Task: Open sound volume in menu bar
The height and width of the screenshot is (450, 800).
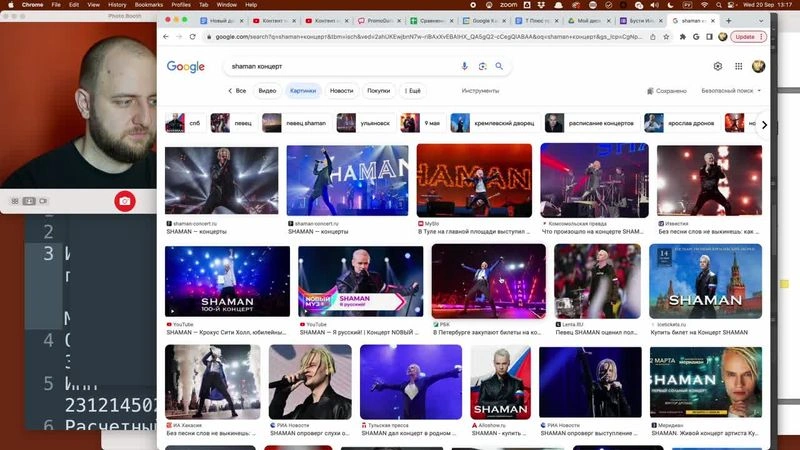Action: [x=655, y=5]
